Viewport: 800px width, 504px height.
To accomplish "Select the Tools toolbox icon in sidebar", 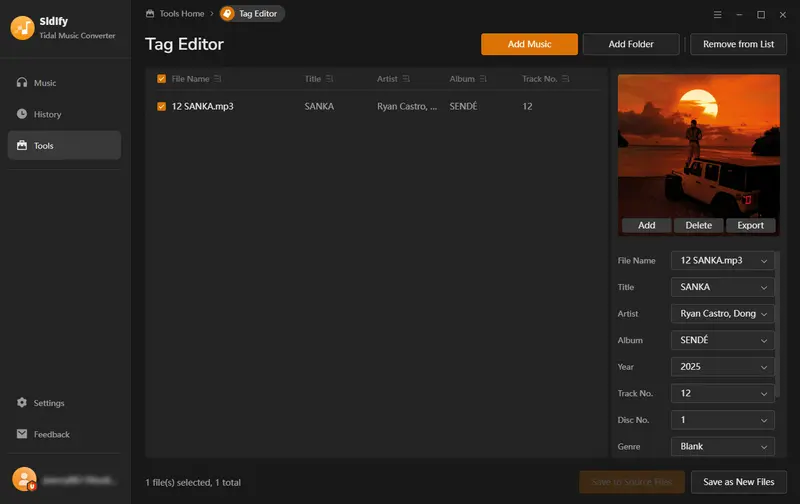I will pyautogui.click(x=21, y=145).
